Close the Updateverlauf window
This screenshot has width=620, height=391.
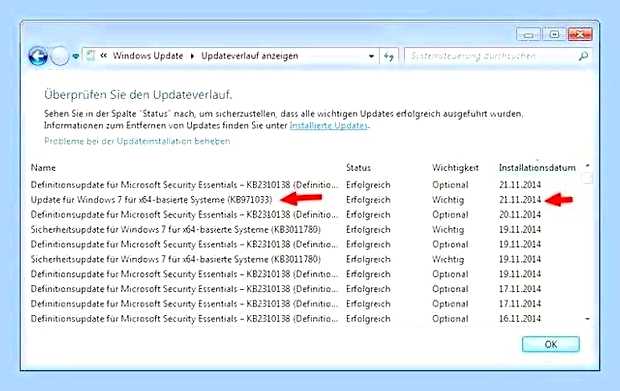[x=580, y=34]
